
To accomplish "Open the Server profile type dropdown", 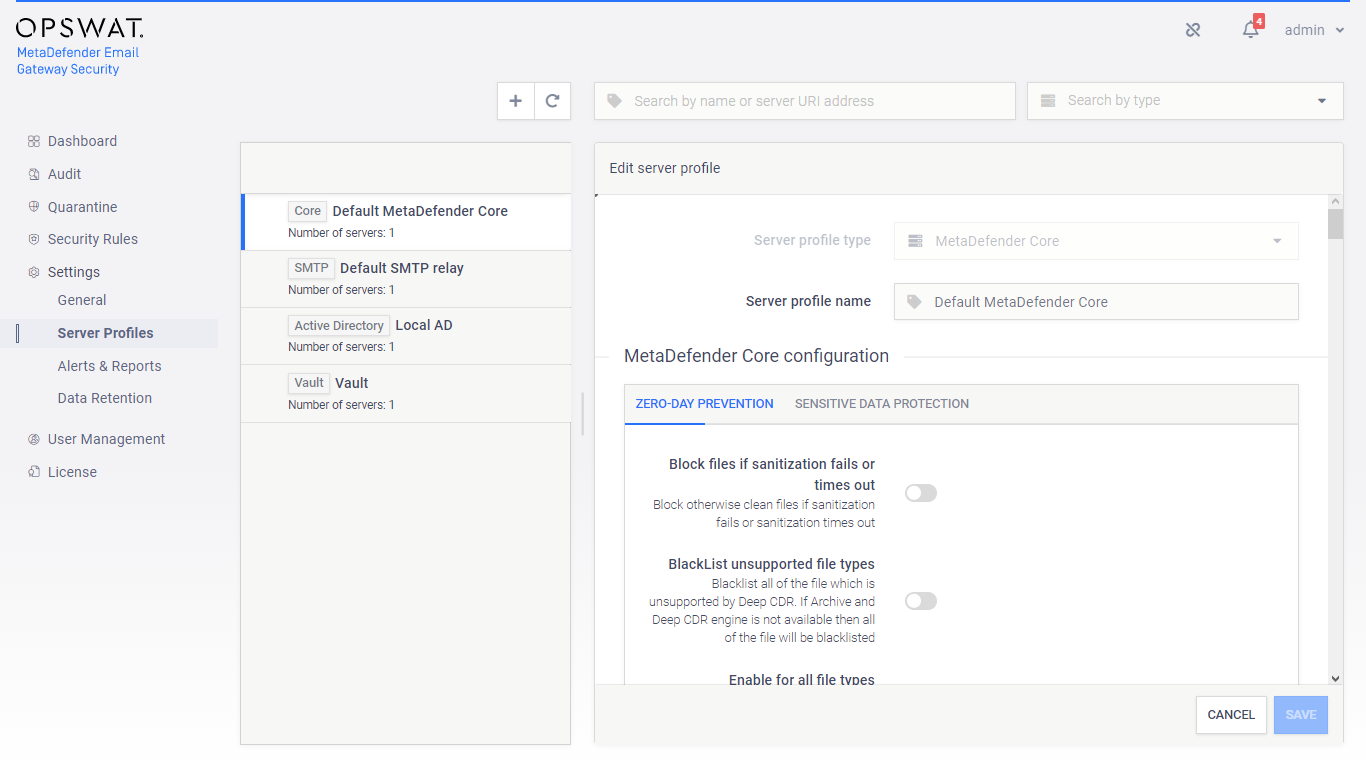I will 1096,241.
